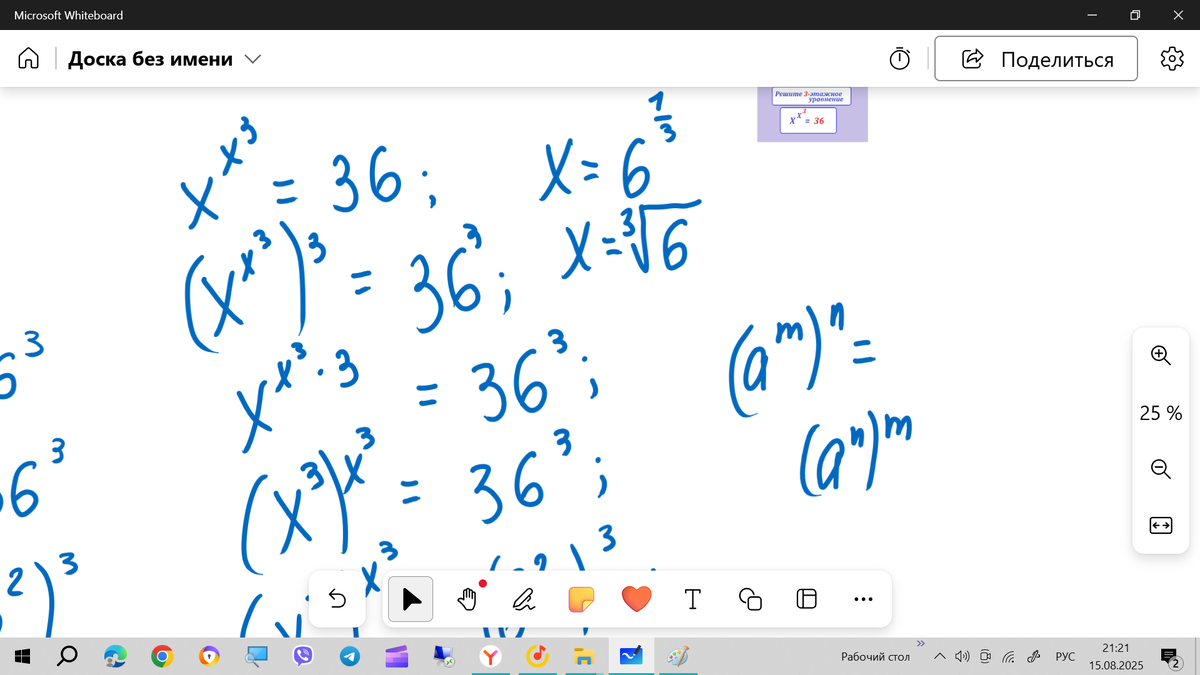Open the timer tool
Screen dimensions: 1200x675
click(900, 59)
